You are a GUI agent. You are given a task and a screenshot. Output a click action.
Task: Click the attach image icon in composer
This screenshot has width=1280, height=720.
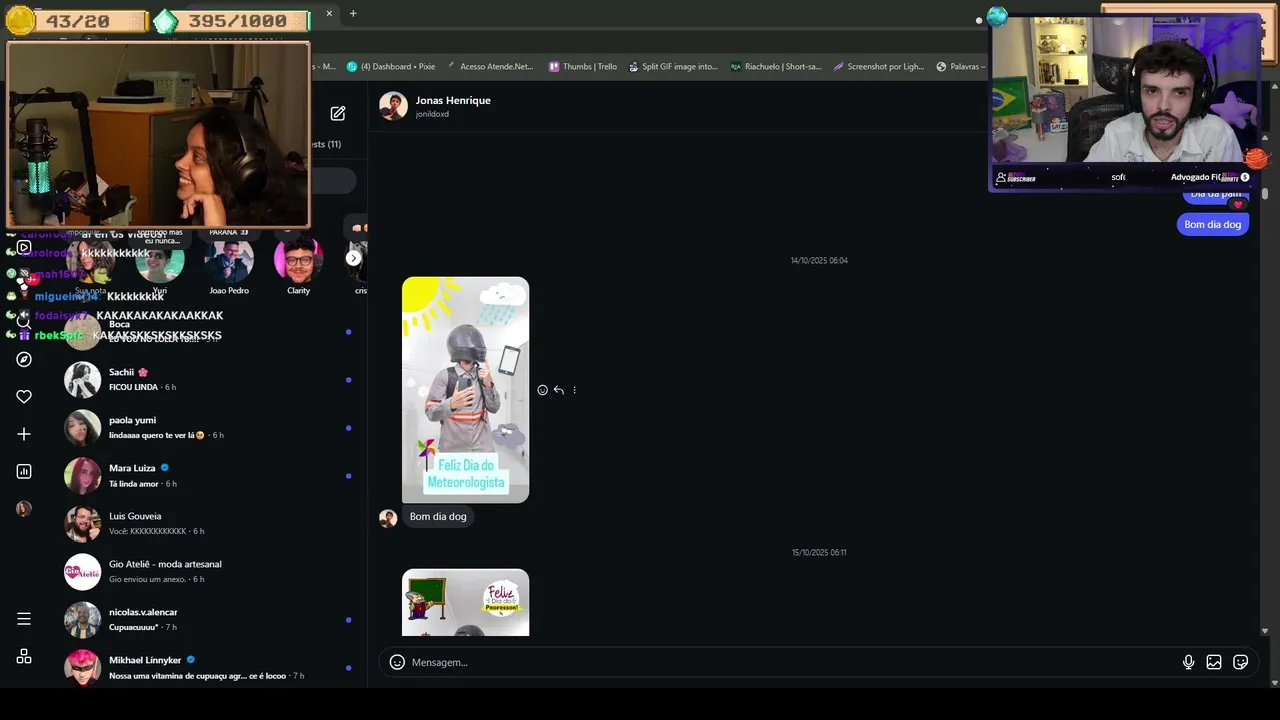(x=1214, y=662)
